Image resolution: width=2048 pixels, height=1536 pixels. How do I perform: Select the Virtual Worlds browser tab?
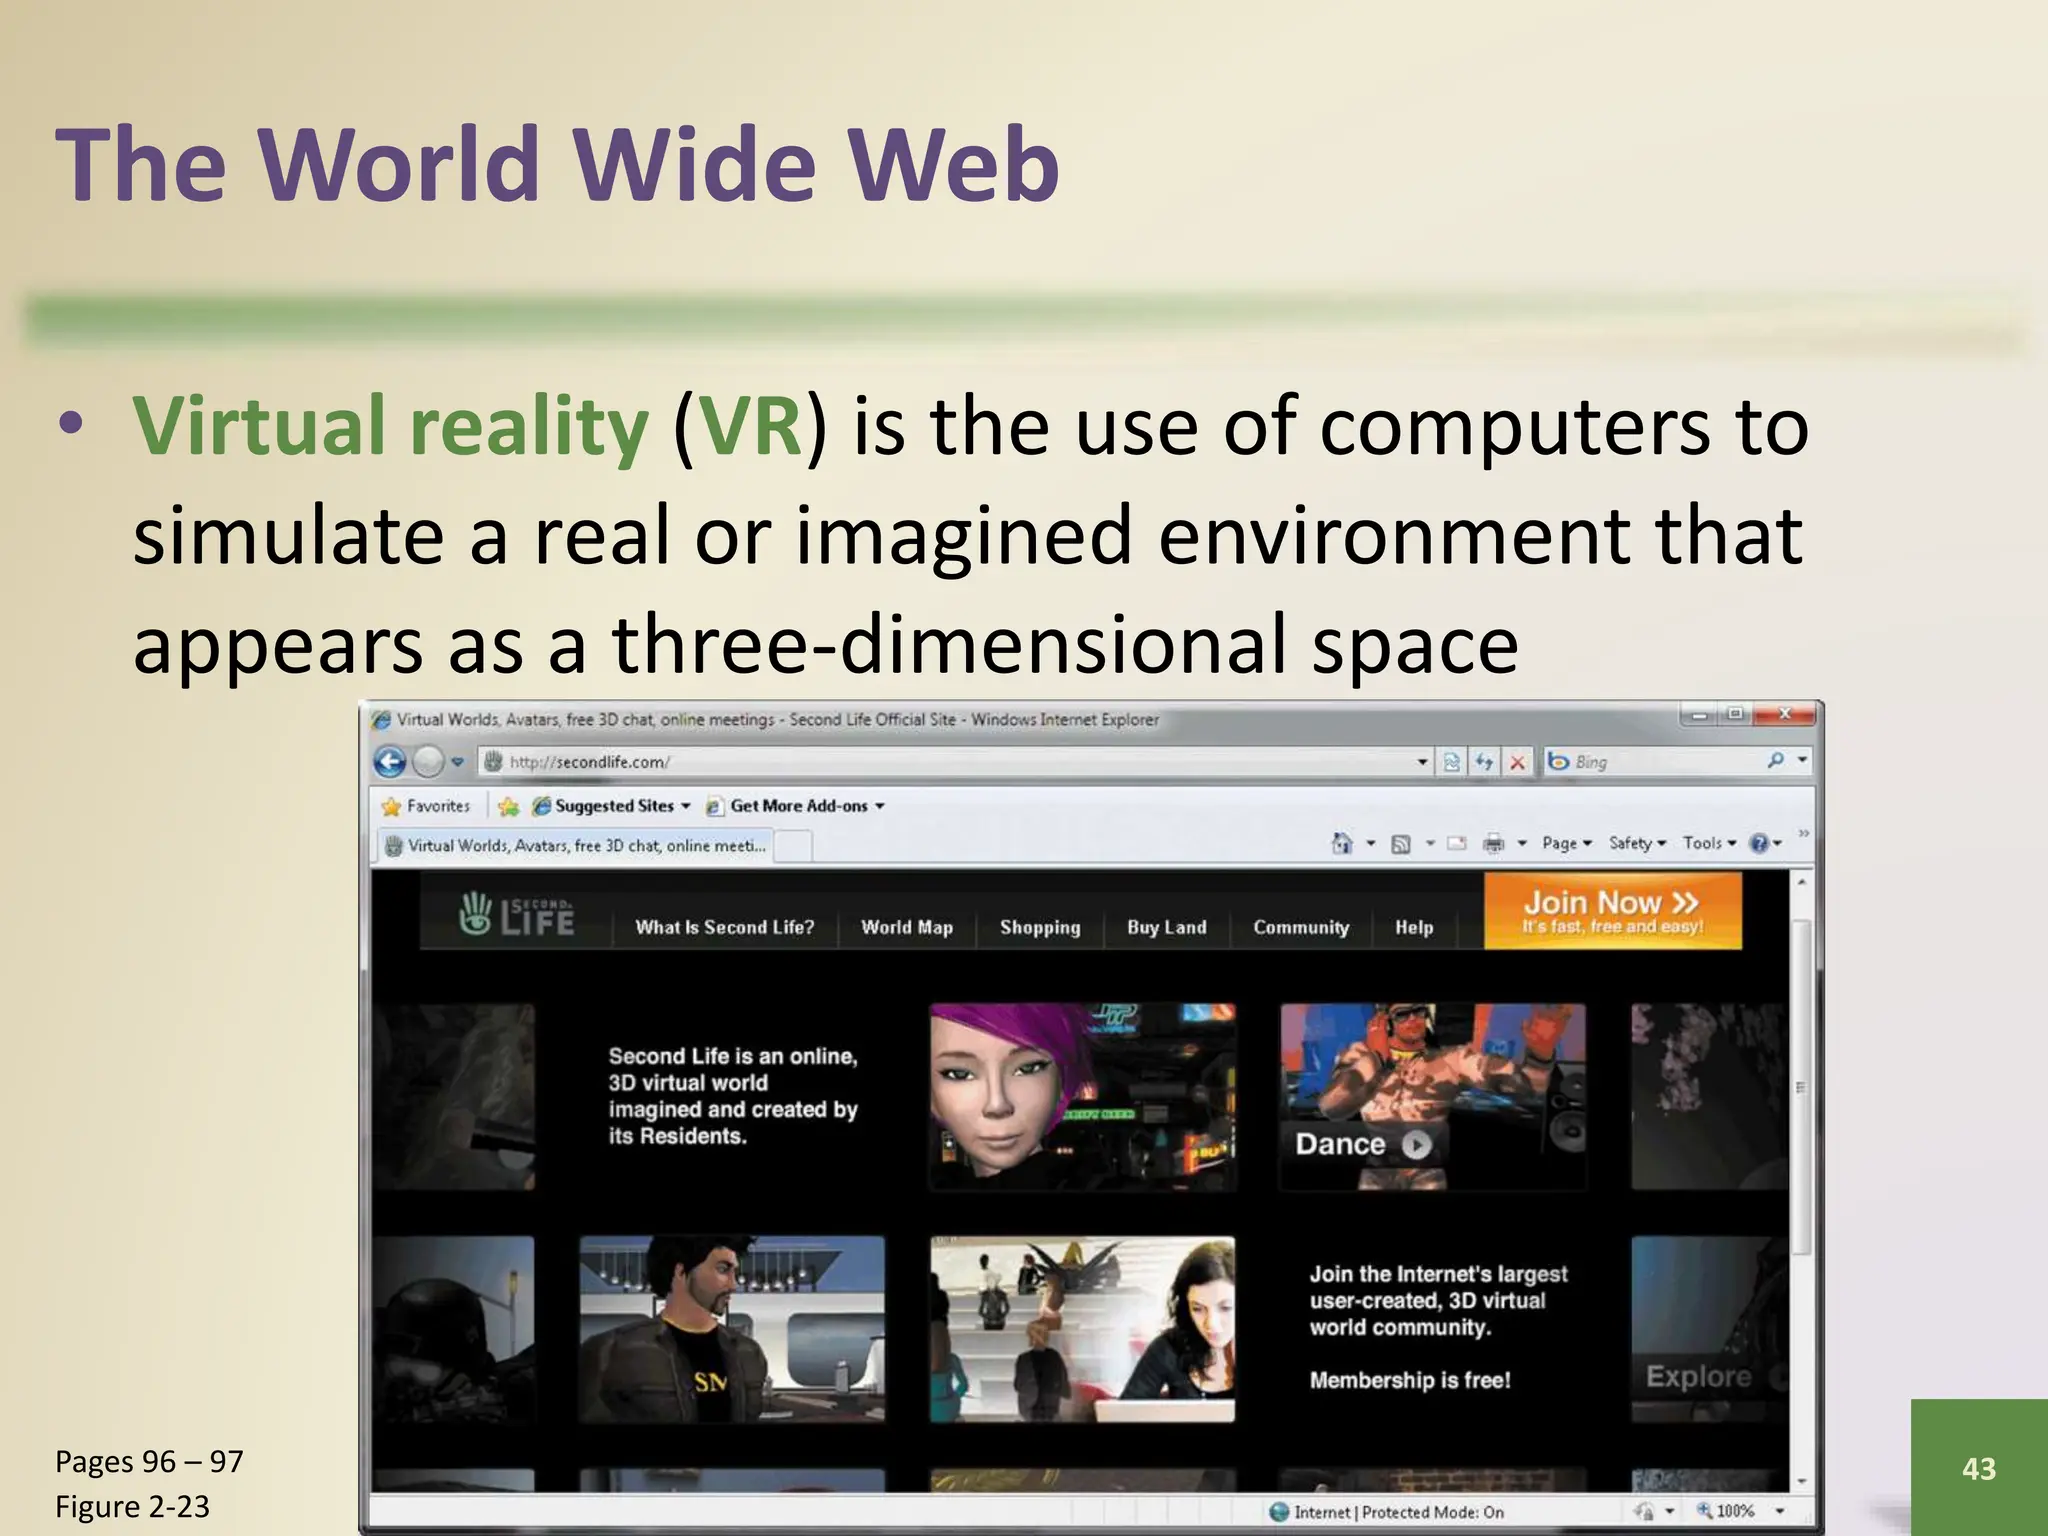pos(577,846)
